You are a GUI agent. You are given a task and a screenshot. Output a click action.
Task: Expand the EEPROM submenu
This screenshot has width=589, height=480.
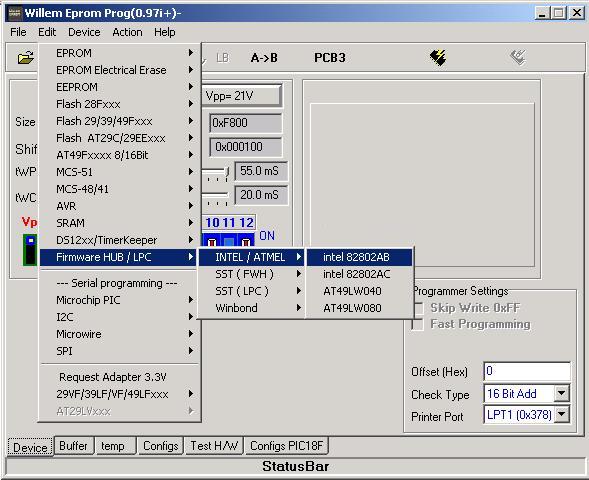click(120, 87)
